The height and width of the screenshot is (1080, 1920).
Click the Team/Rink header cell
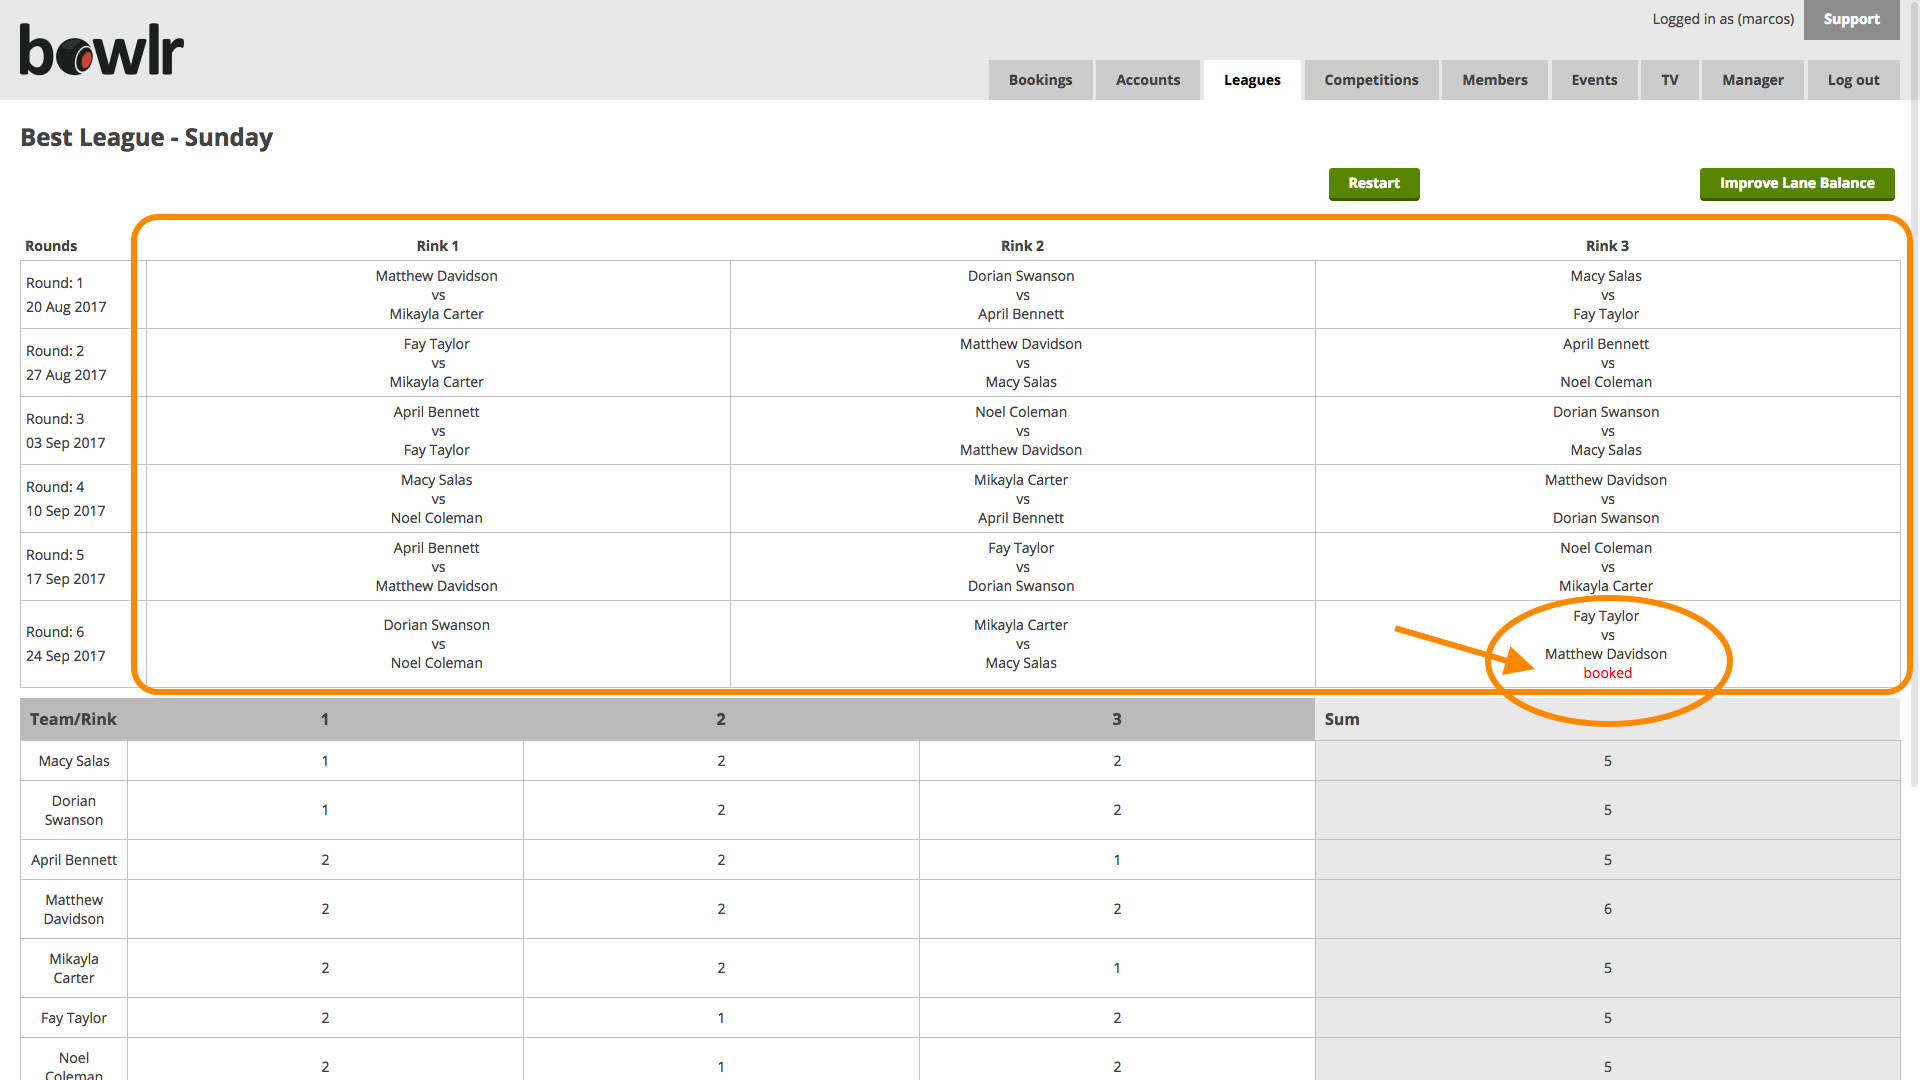(73, 719)
